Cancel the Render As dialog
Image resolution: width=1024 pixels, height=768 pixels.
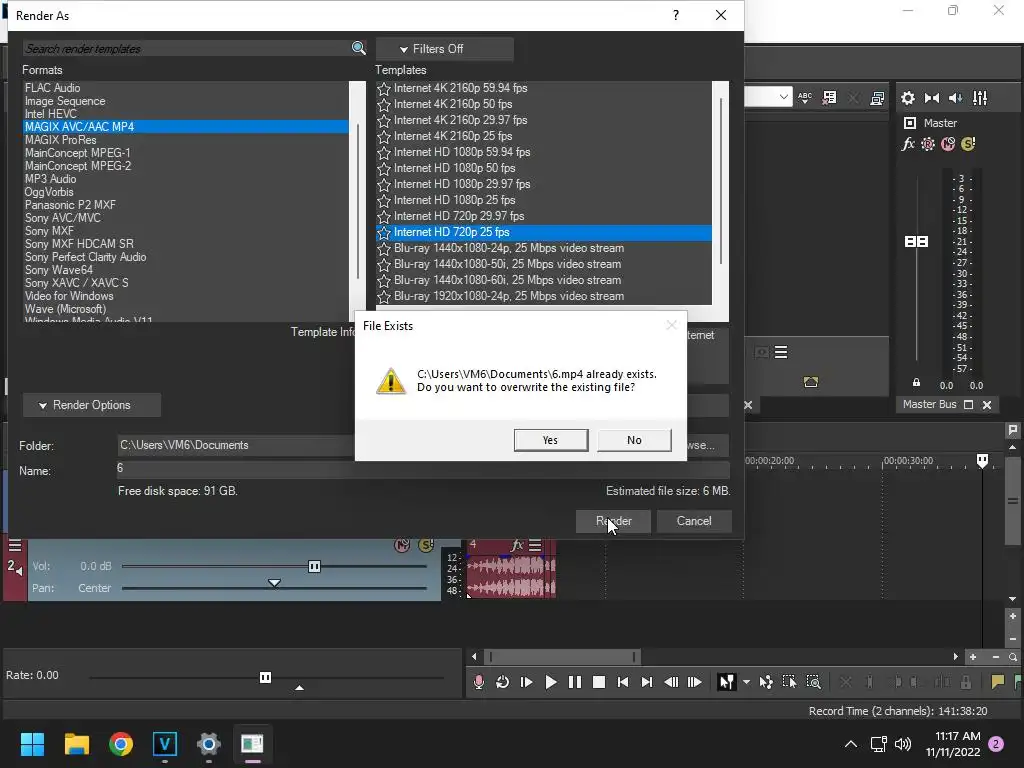(x=694, y=521)
